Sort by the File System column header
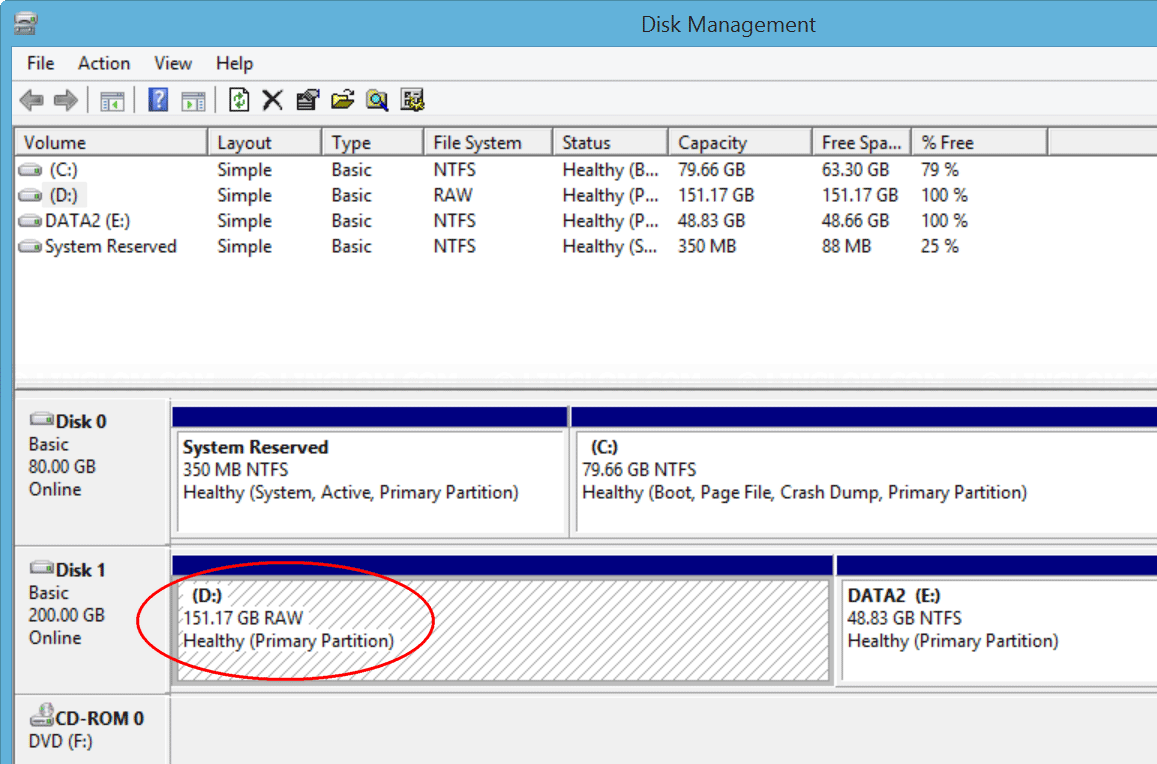This screenshot has width=1157, height=764. pos(477,143)
